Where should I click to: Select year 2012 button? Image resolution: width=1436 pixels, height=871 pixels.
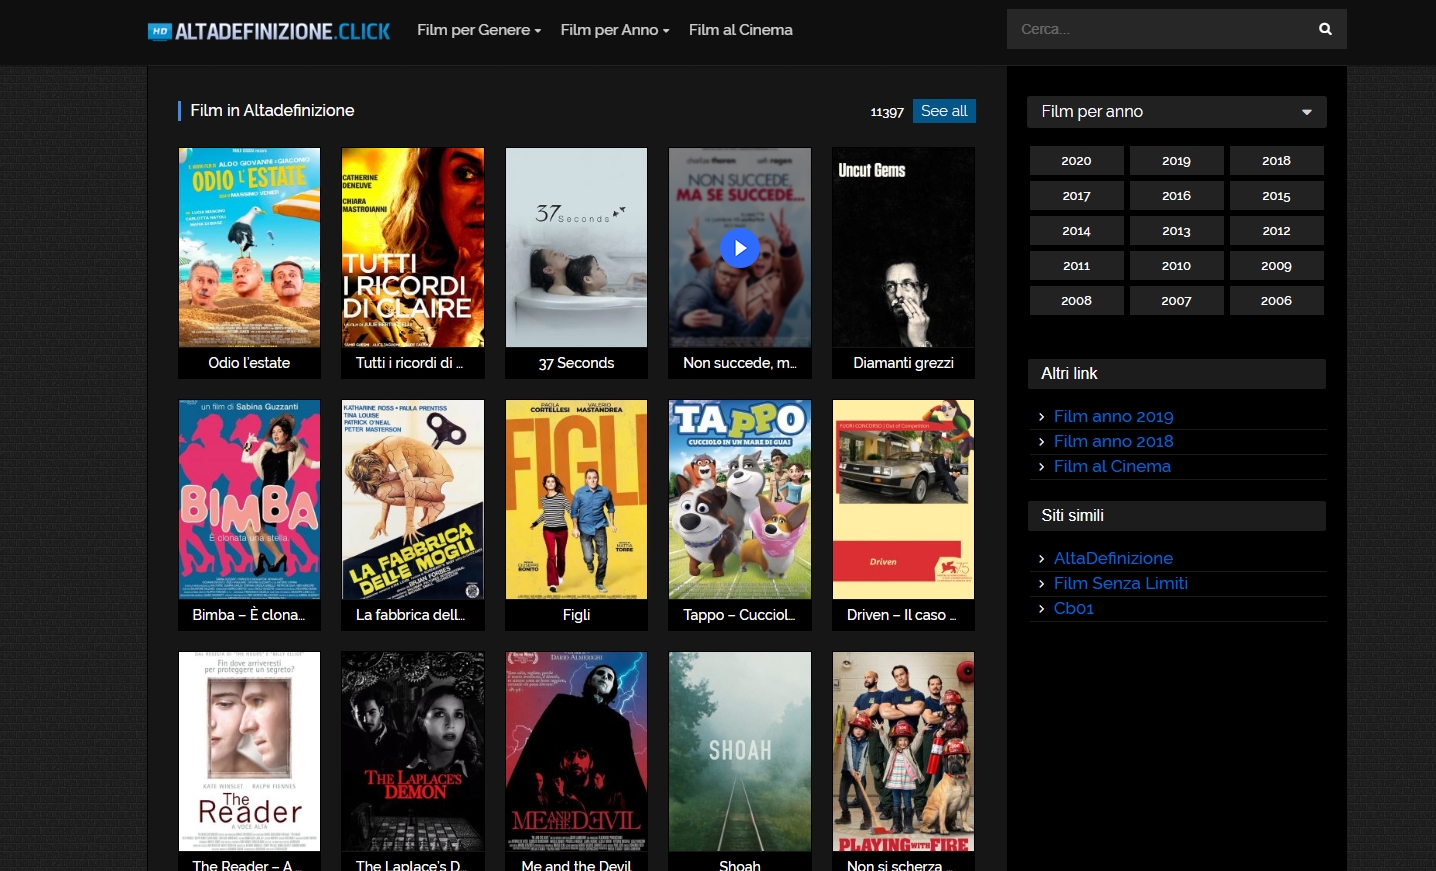click(1277, 231)
